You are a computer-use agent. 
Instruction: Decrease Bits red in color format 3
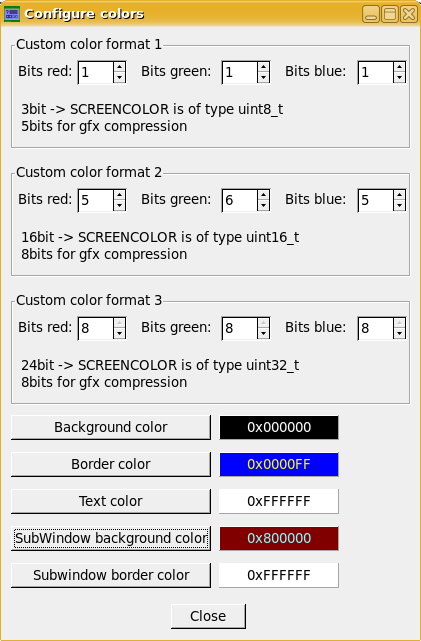119,333
